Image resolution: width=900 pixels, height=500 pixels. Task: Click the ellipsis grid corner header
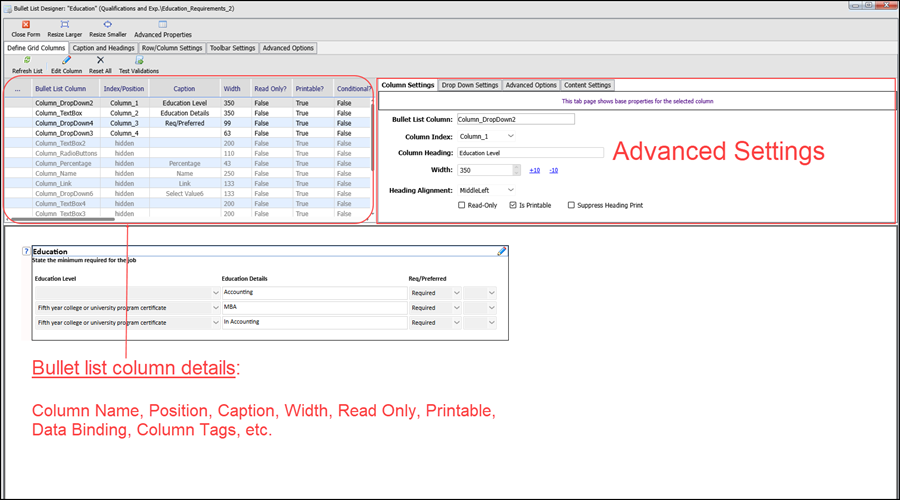(x=18, y=89)
